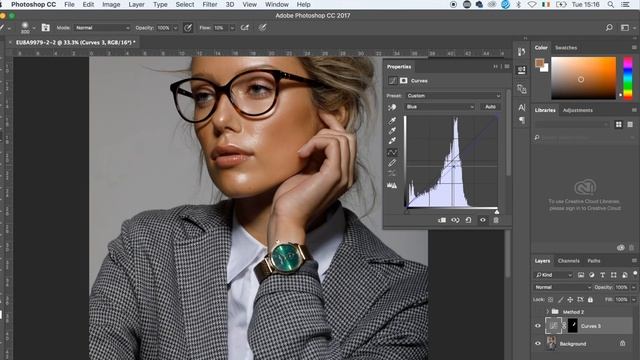Switch to the Swatches tab
Image resolution: width=640 pixels, height=360 pixels.
(x=566, y=47)
